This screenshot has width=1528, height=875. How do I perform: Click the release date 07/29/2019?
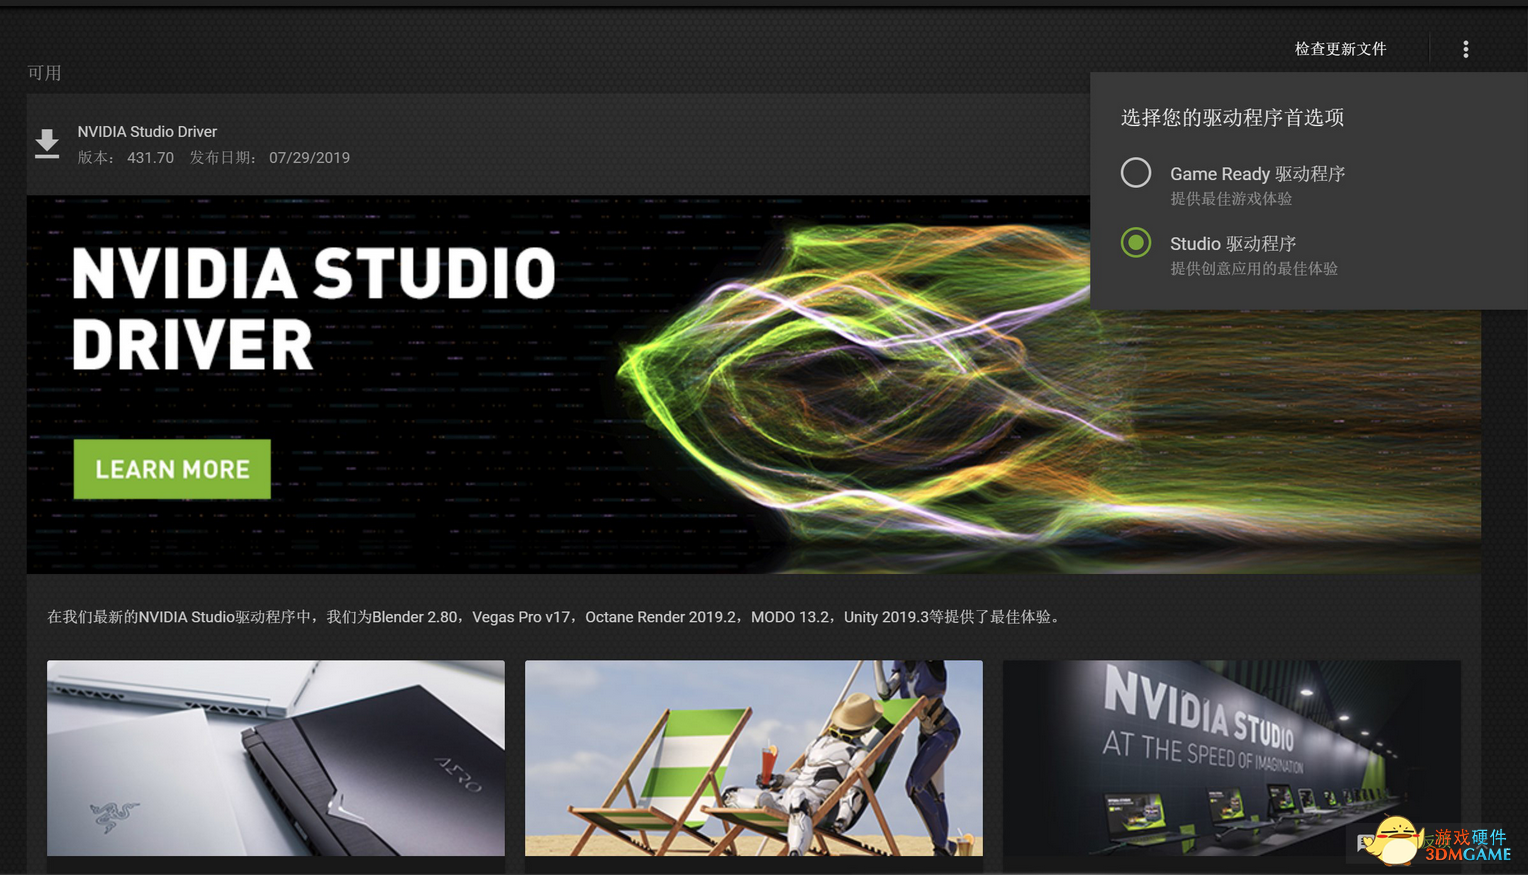click(x=309, y=158)
